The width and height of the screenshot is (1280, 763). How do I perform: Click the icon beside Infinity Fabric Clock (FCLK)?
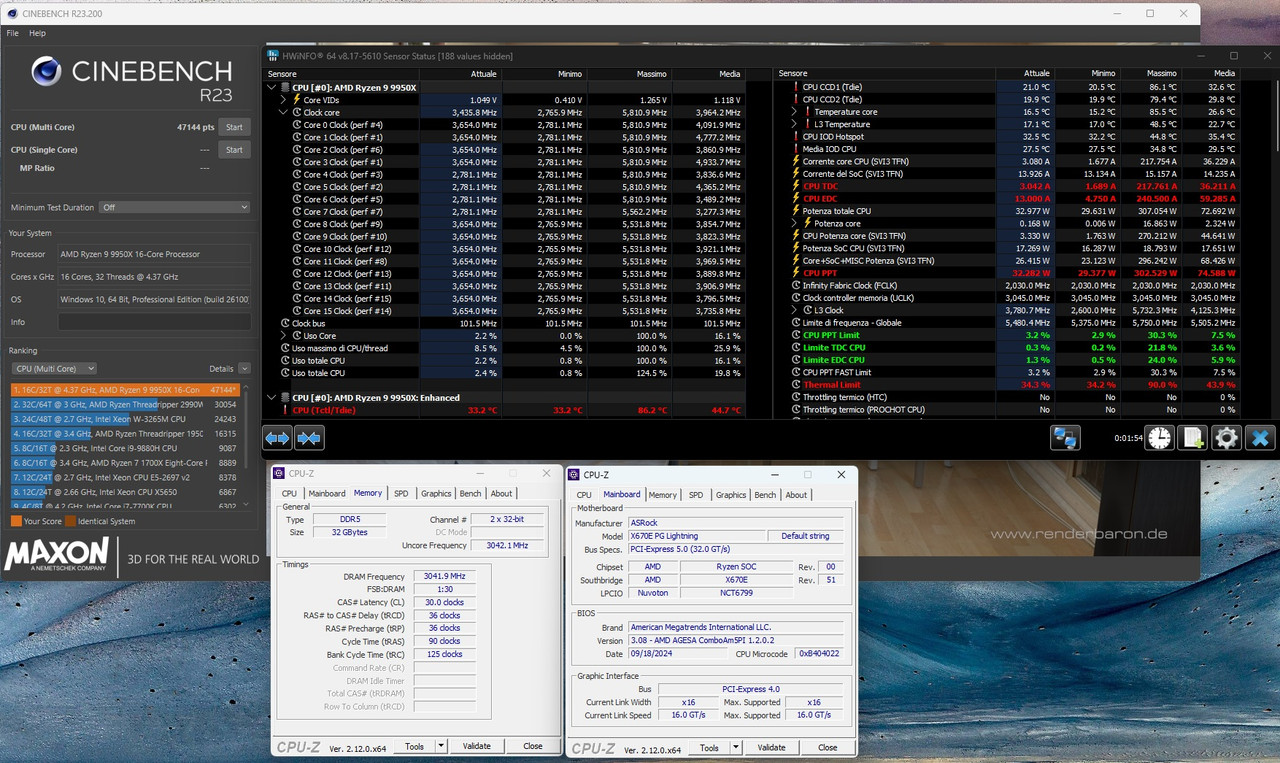tap(797, 286)
